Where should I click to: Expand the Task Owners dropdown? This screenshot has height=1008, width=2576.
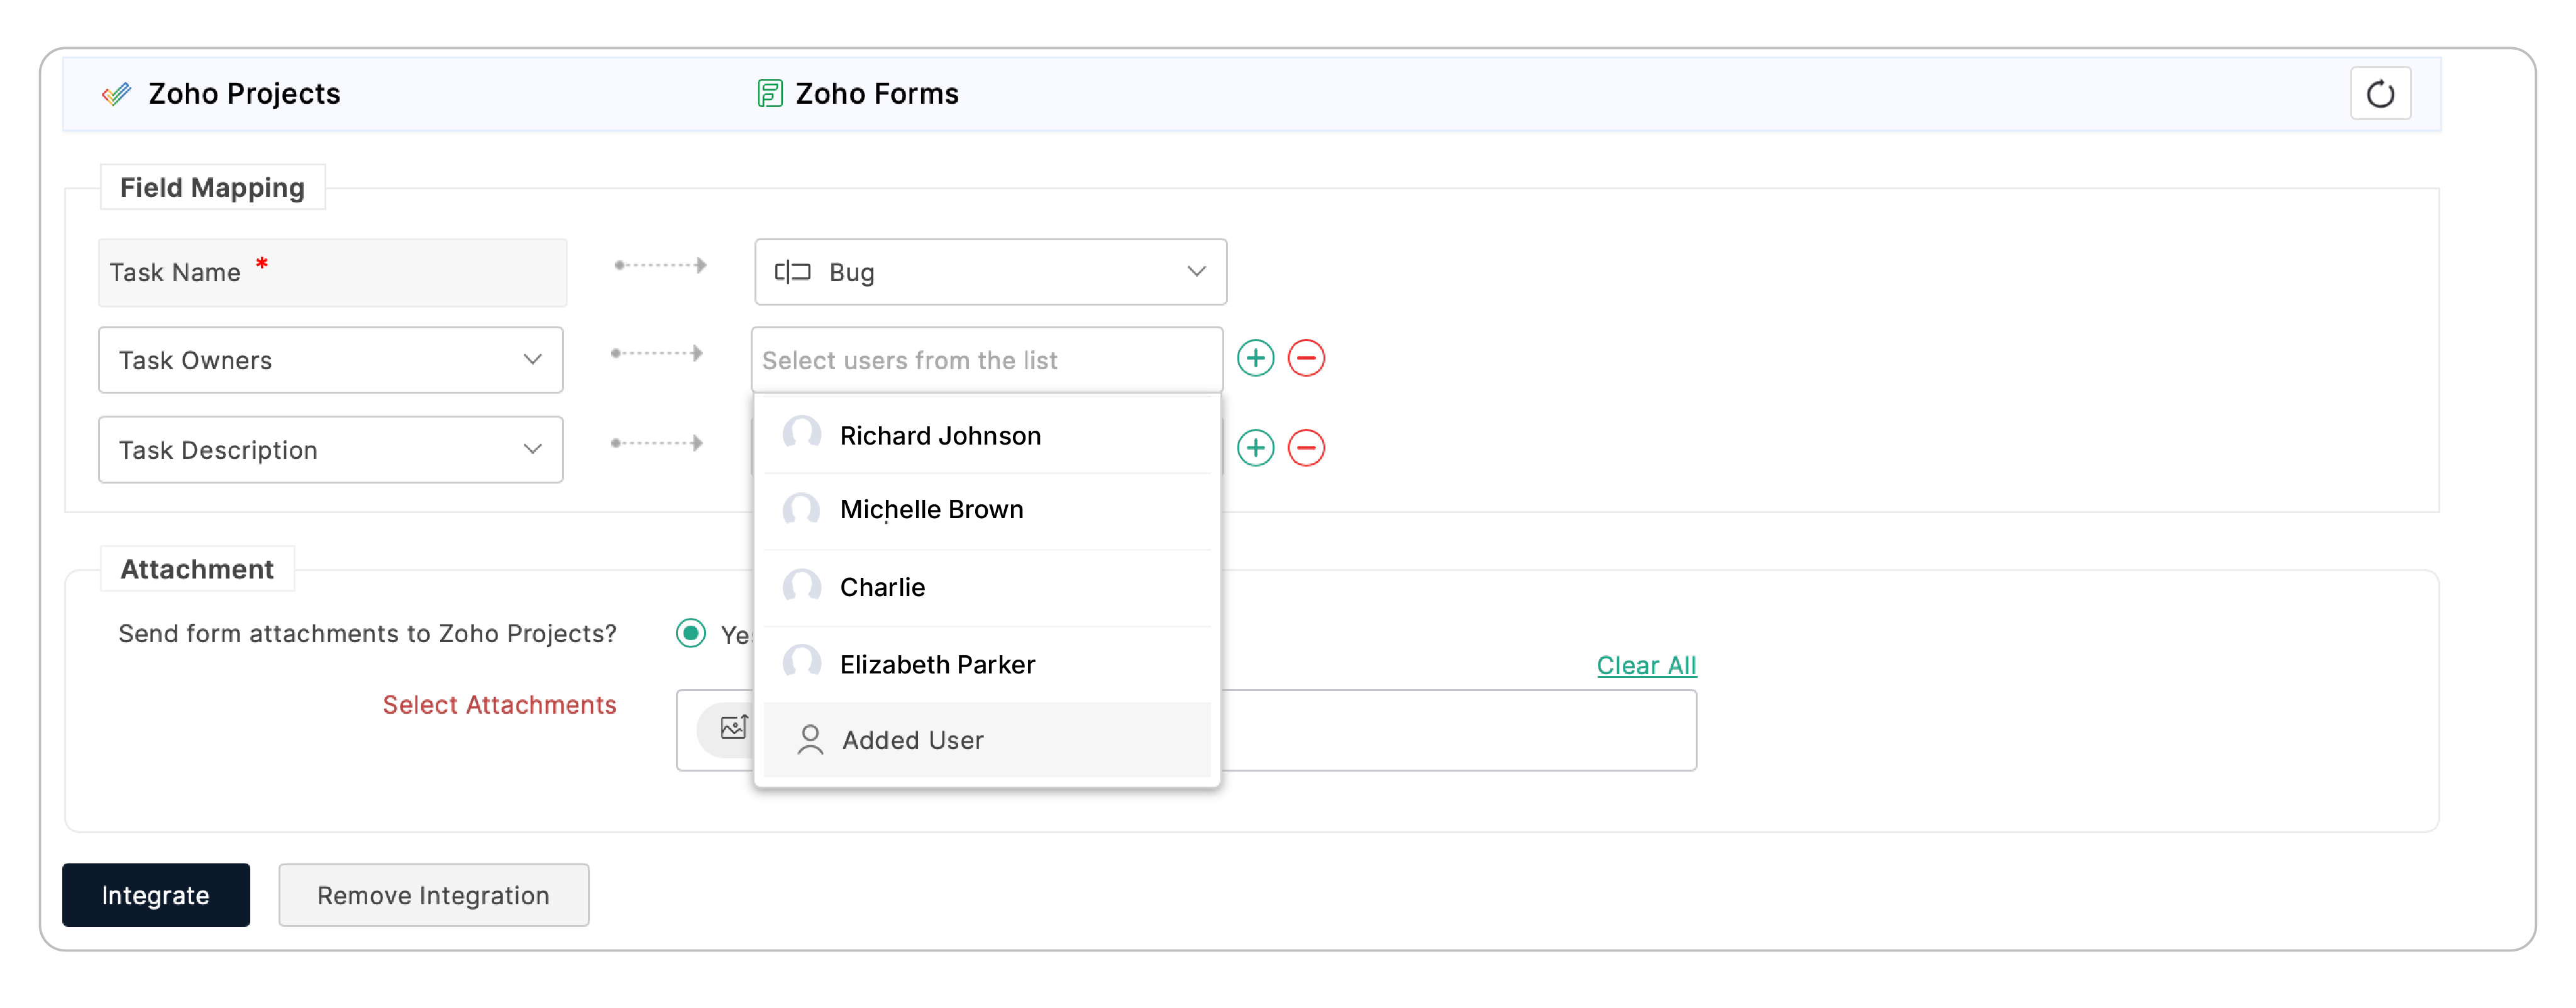tap(330, 360)
